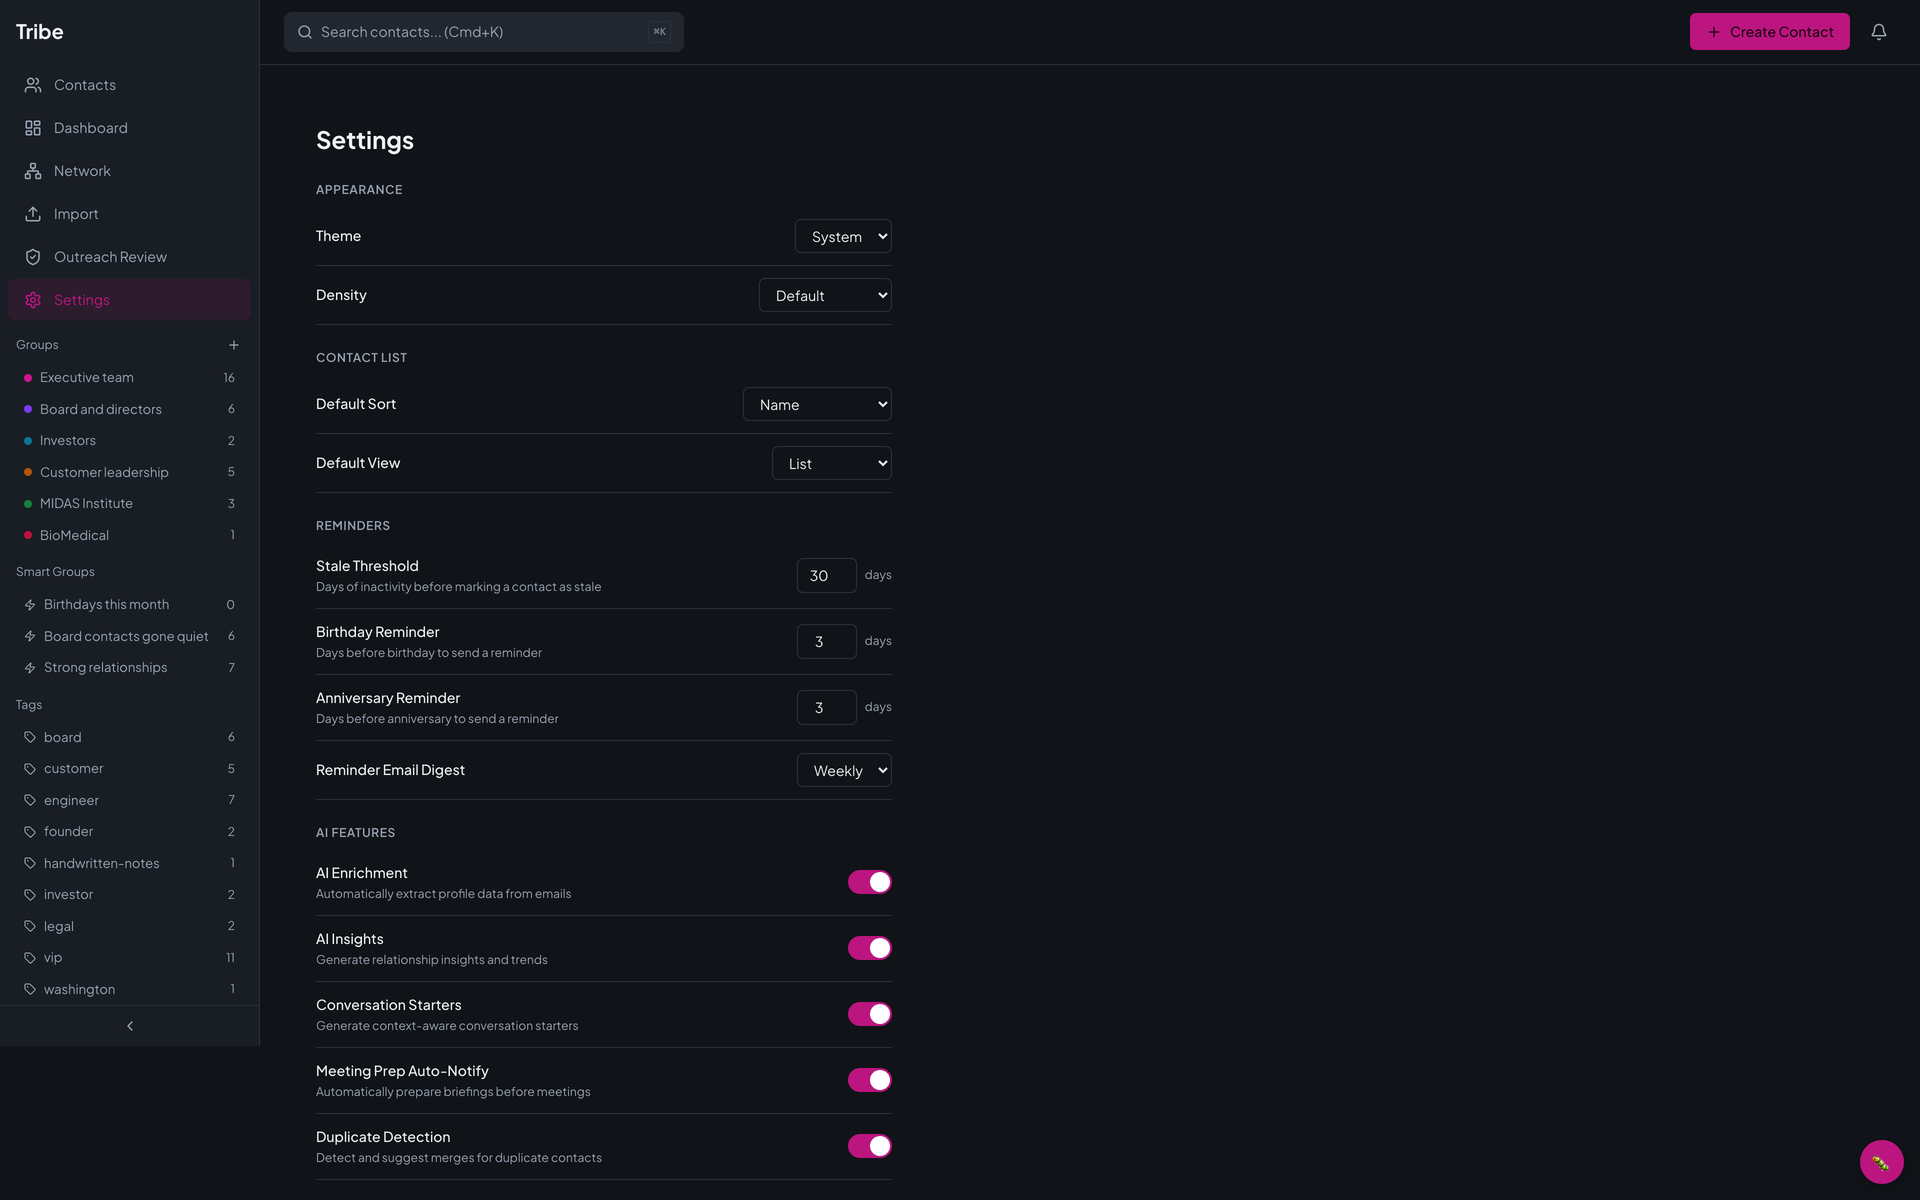This screenshot has height=1200, width=1920.
Task: Open the floating round button at bottom right
Action: coord(1881,1162)
